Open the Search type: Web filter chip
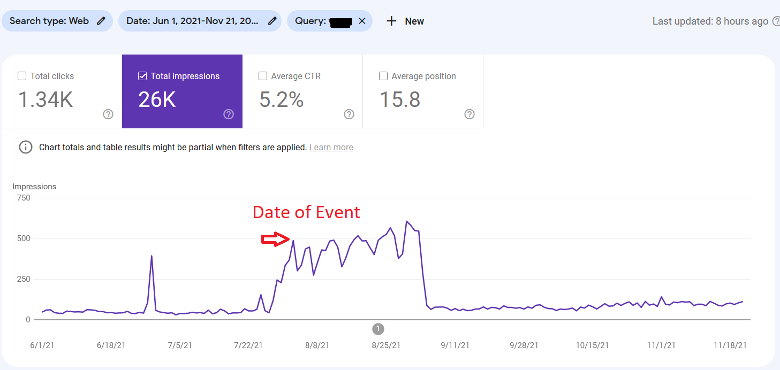780x370 pixels. (57, 21)
